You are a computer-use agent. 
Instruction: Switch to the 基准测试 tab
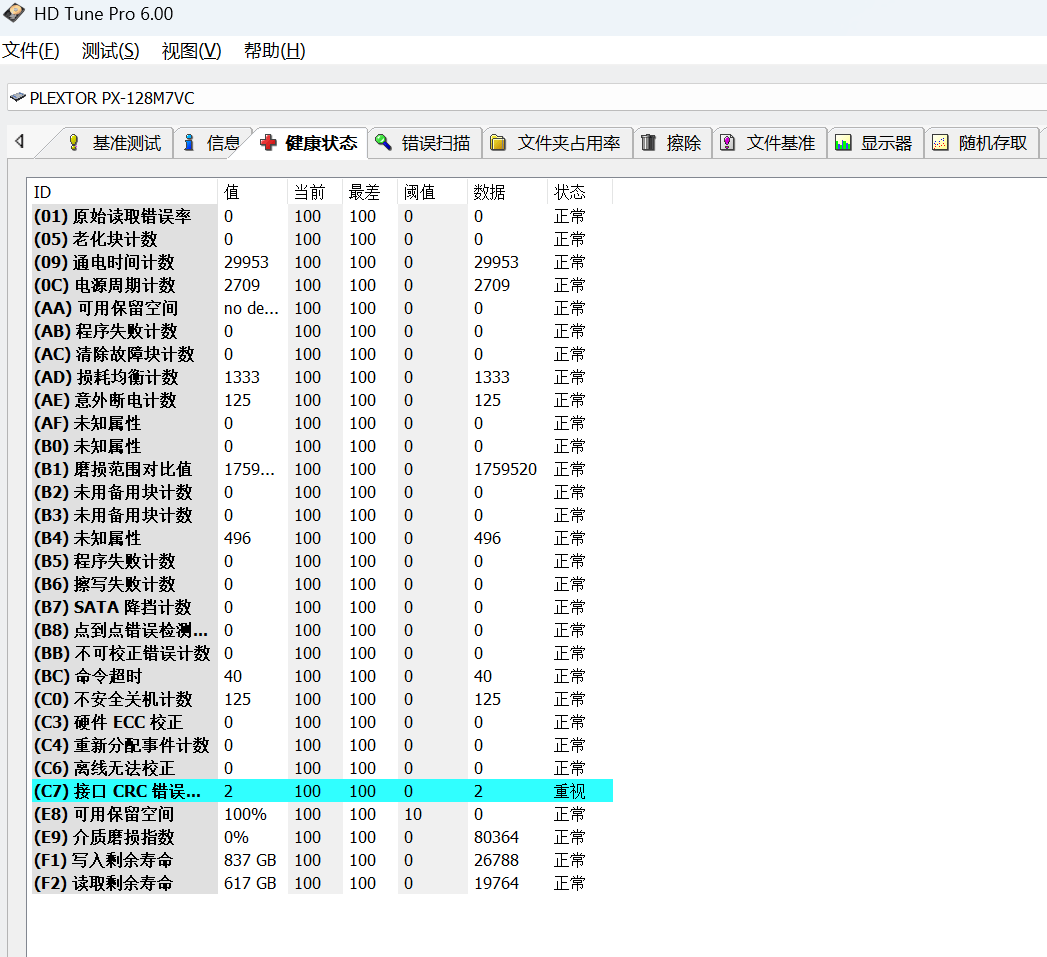pyautogui.click(x=116, y=143)
